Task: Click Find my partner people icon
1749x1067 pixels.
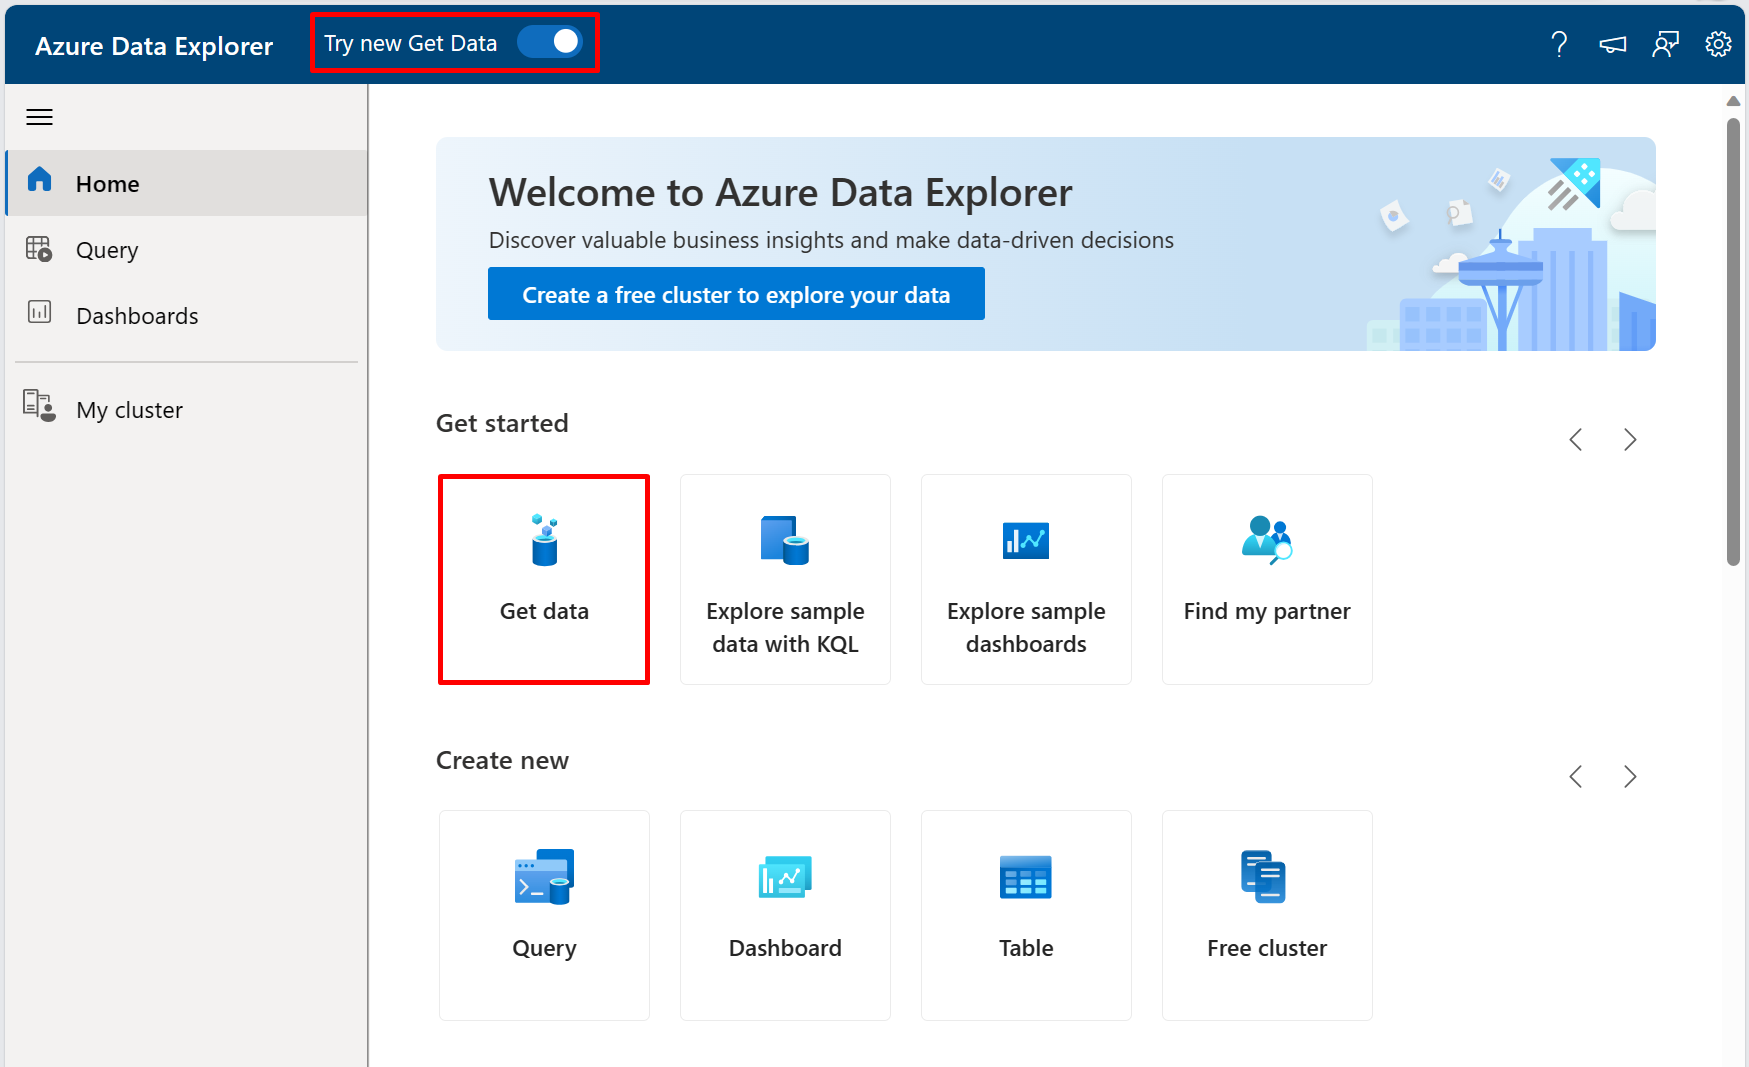Action: click(x=1267, y=540)
